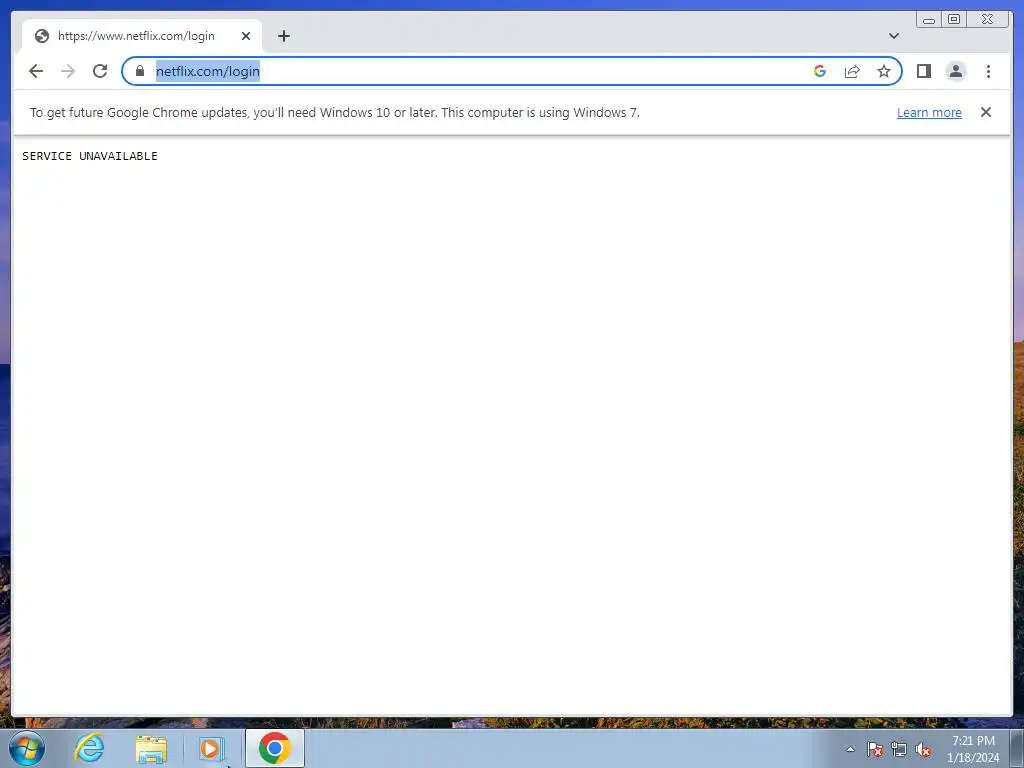Viewport: 1024px width, 768px height.
Task: Launch Internet Explorer from taskbar
Action: click(89, 748)
